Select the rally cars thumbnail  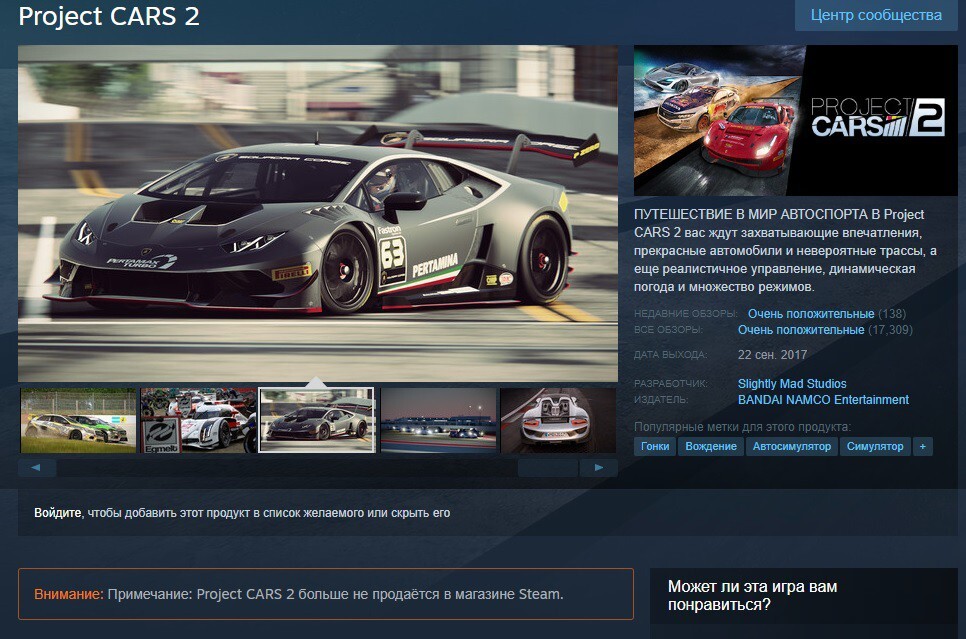[78, 420]
